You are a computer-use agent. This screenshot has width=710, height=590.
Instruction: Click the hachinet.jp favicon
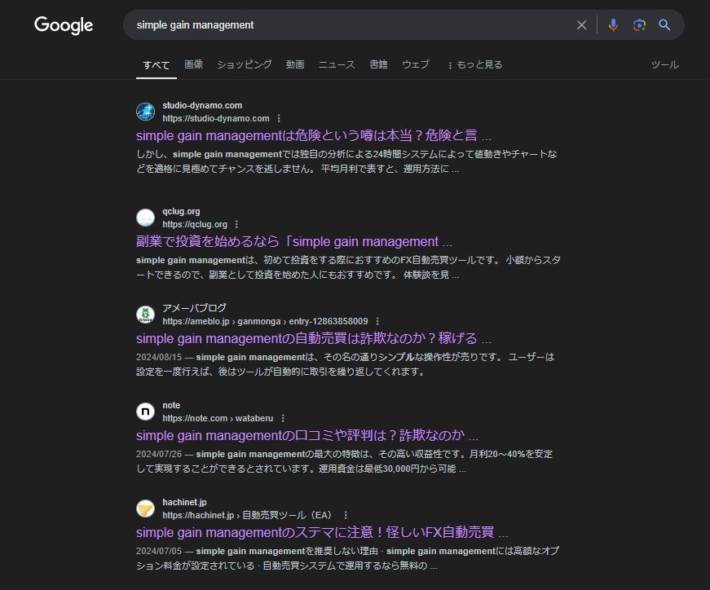145,508
